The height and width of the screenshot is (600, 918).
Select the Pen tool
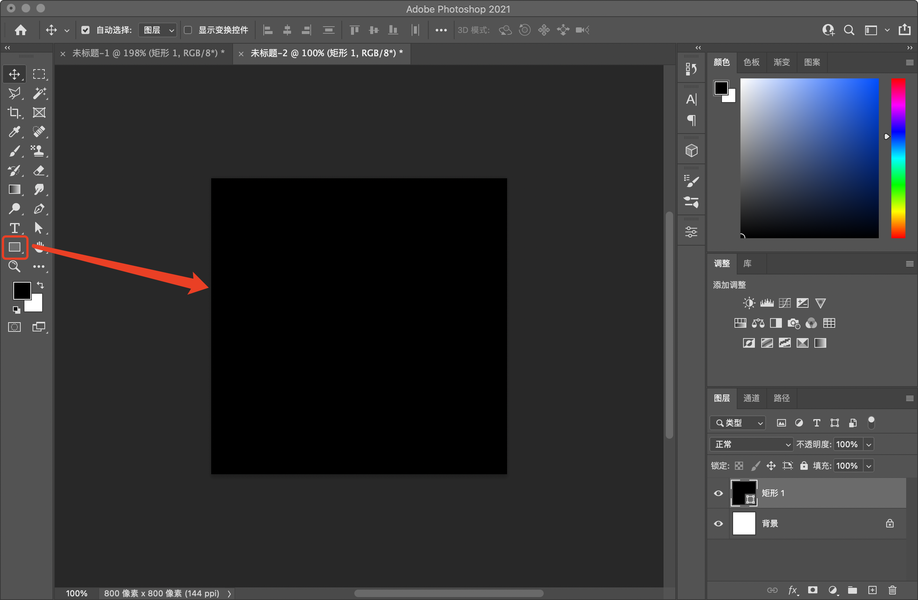tap(39, 209)
